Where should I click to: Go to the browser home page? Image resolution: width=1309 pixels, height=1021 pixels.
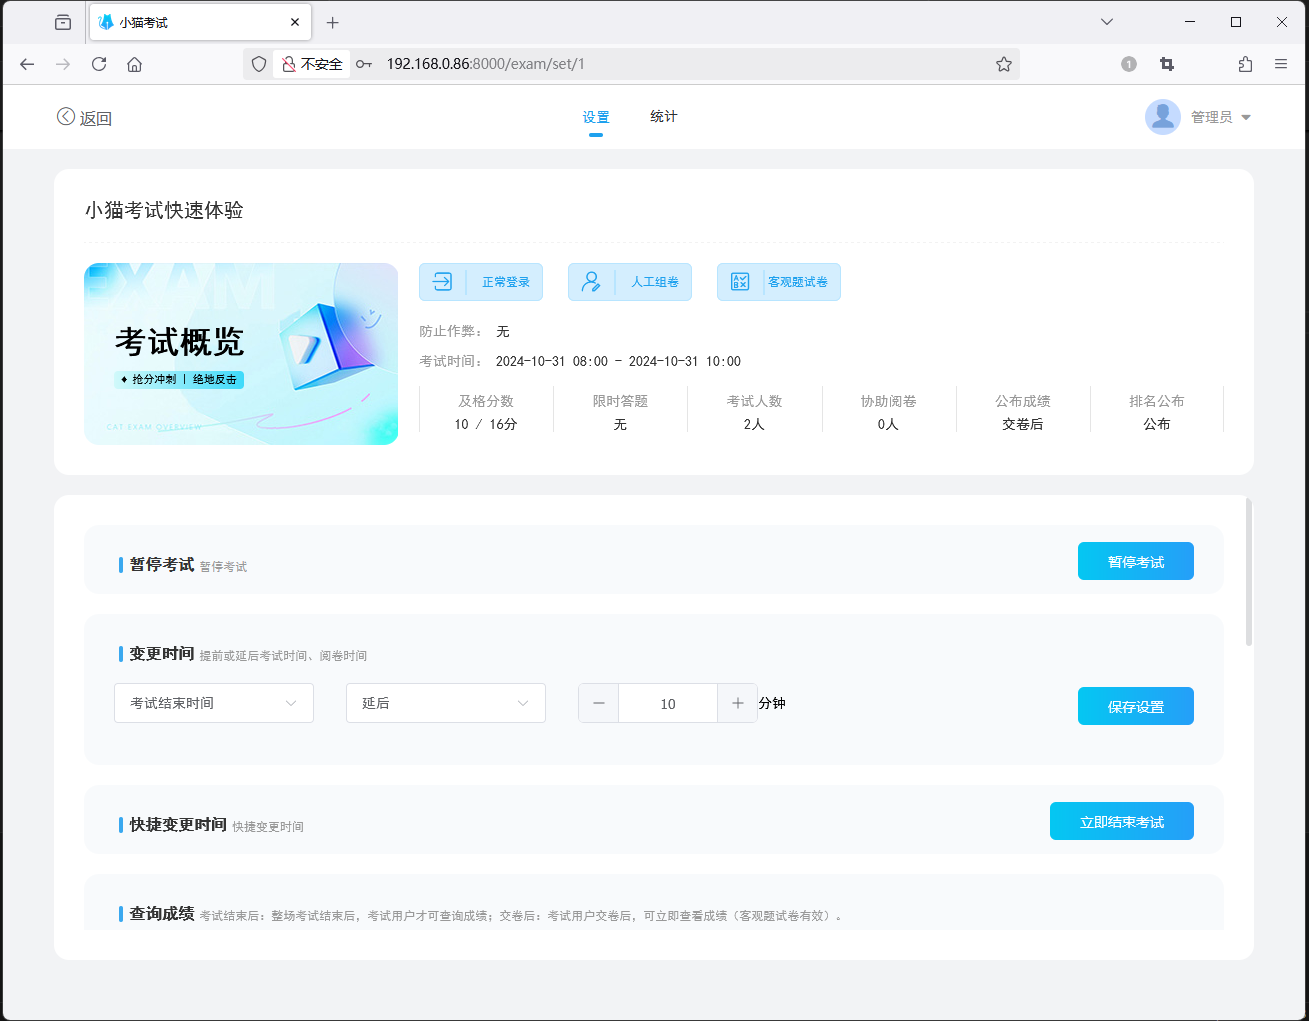pyautogui.click(x=134, y=64)
